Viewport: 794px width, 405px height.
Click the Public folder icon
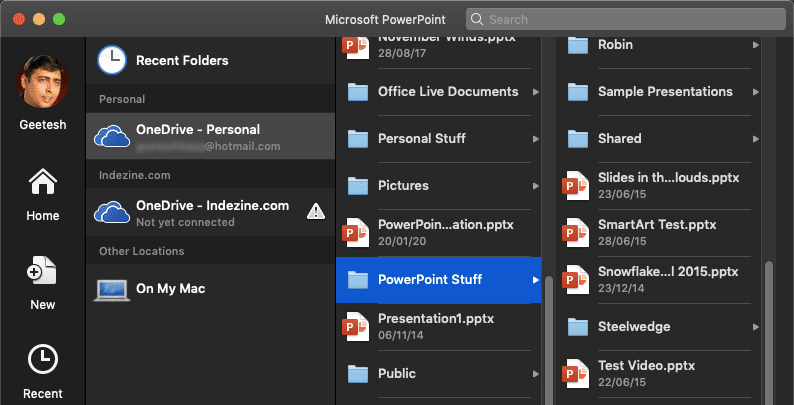(x=358, y=374)
